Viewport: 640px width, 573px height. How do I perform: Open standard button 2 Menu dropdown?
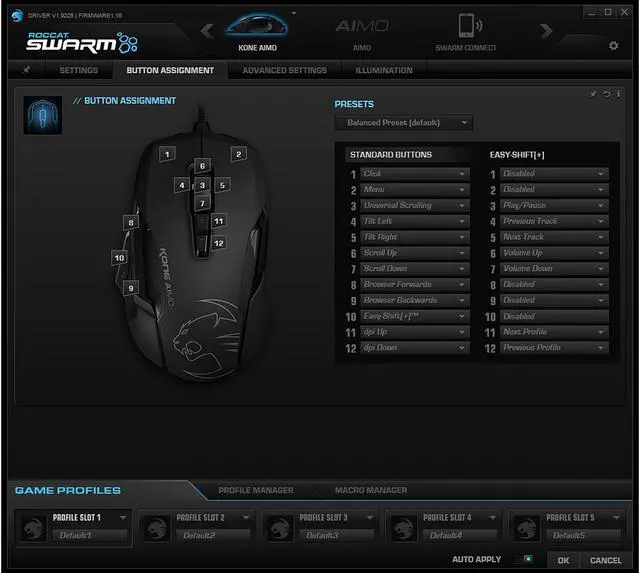[x=415, y=189]
